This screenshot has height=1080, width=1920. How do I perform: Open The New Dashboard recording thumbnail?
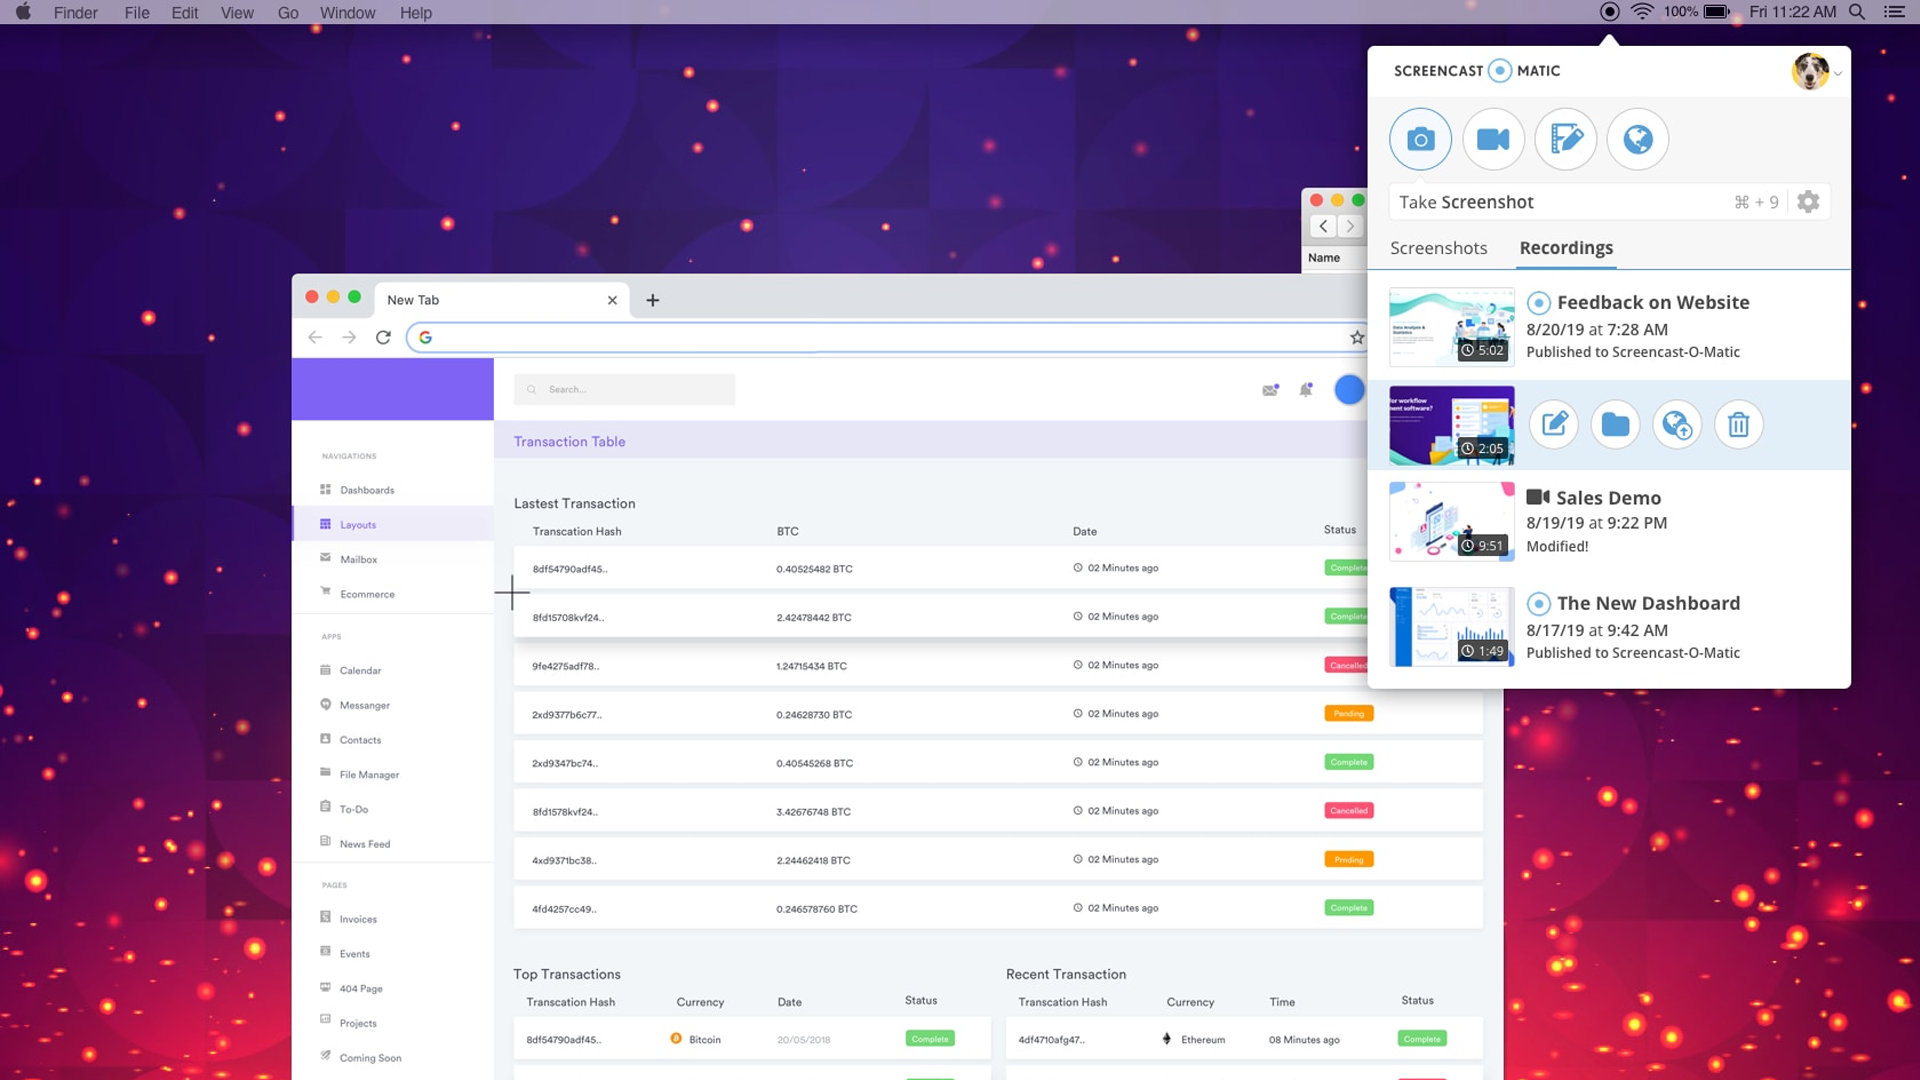point(1451,627)
